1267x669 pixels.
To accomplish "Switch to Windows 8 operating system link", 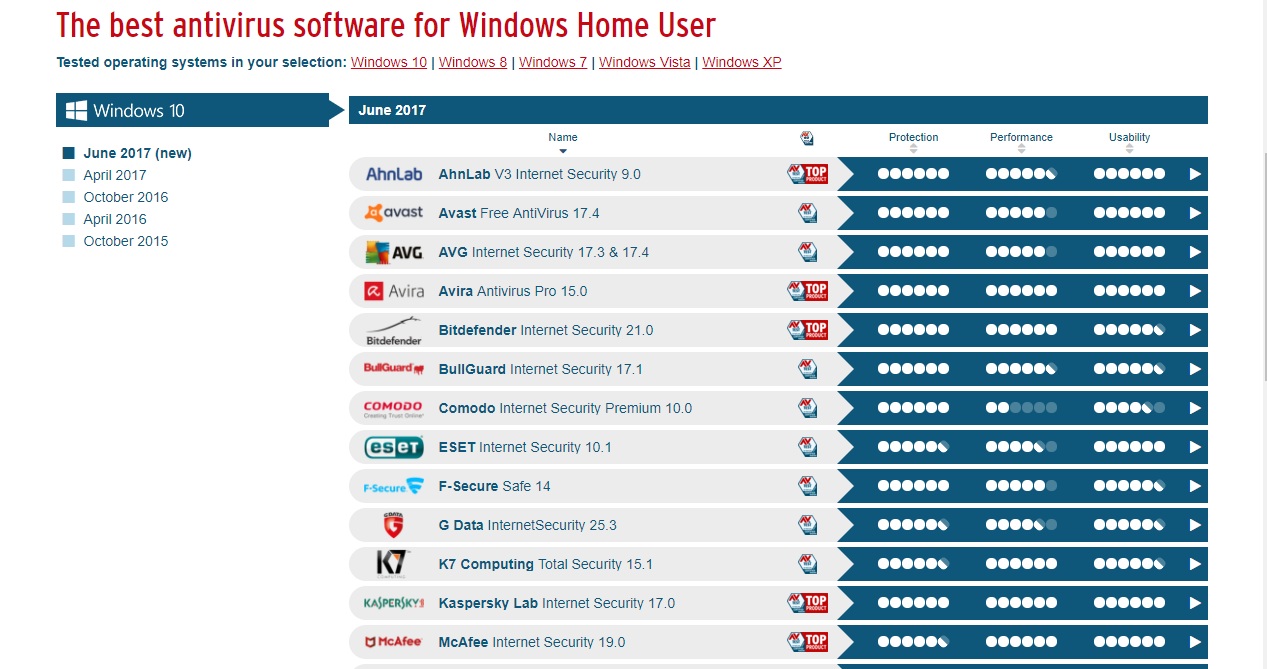I will [473, 62].
